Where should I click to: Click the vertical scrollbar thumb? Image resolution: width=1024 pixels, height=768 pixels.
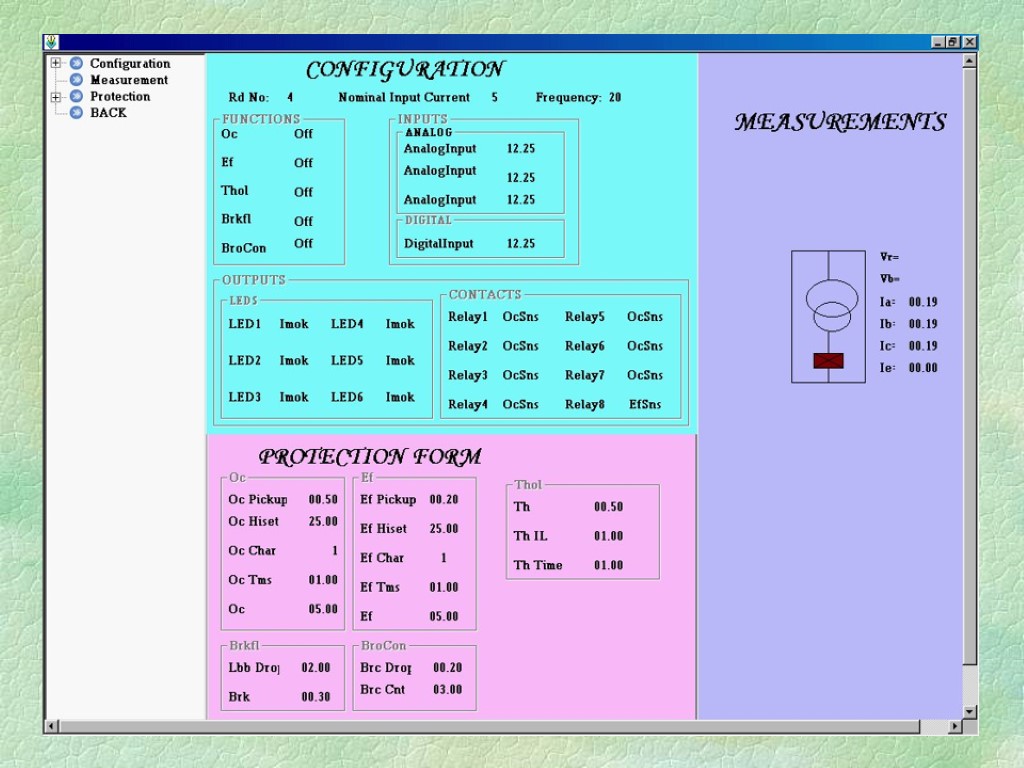pos(969,366)
